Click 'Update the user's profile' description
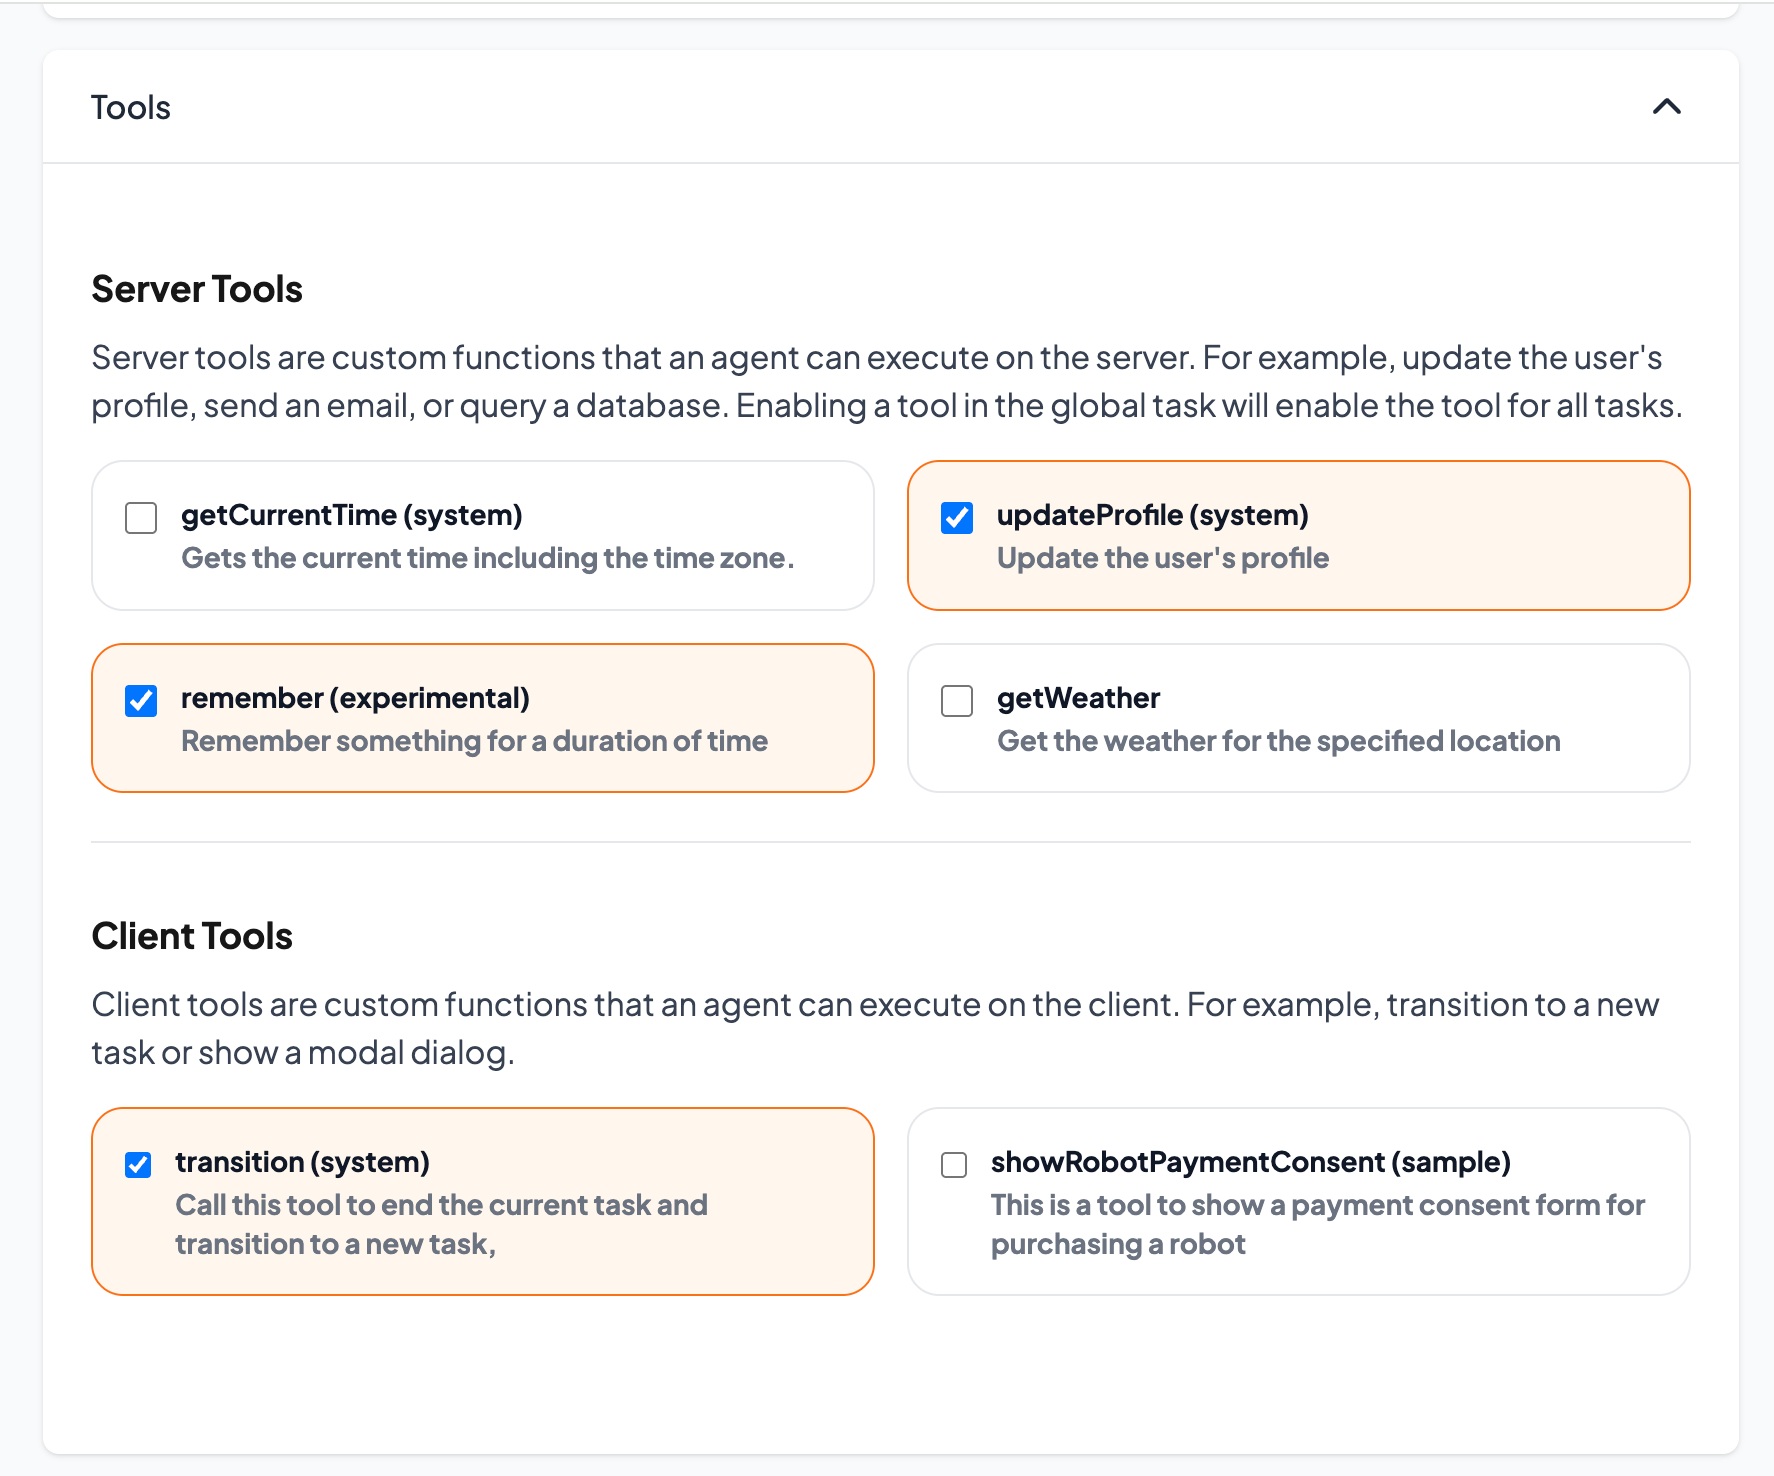1774x1476 pixels. [1163, 558]
